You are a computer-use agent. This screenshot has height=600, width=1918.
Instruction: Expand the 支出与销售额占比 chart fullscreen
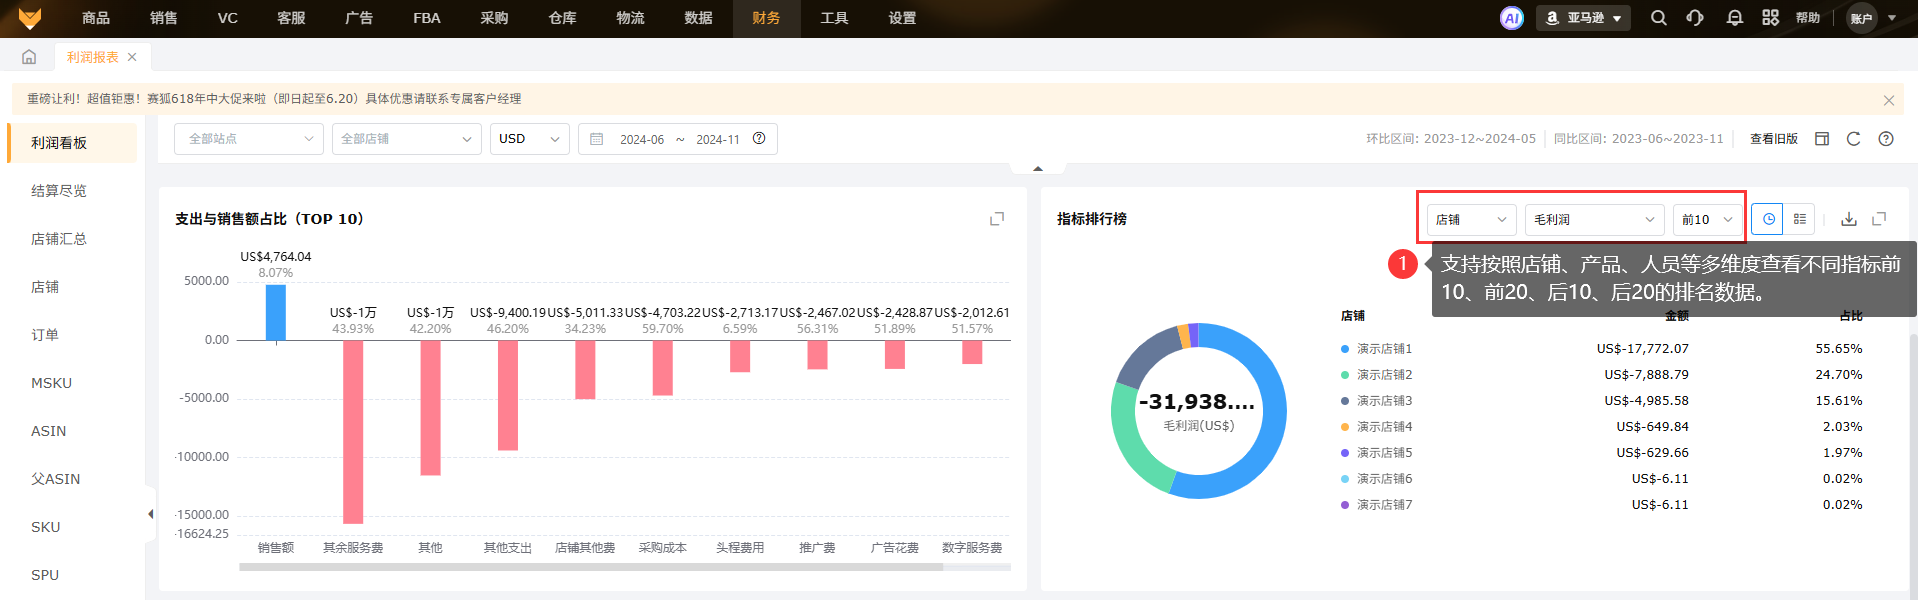point(996,219)
